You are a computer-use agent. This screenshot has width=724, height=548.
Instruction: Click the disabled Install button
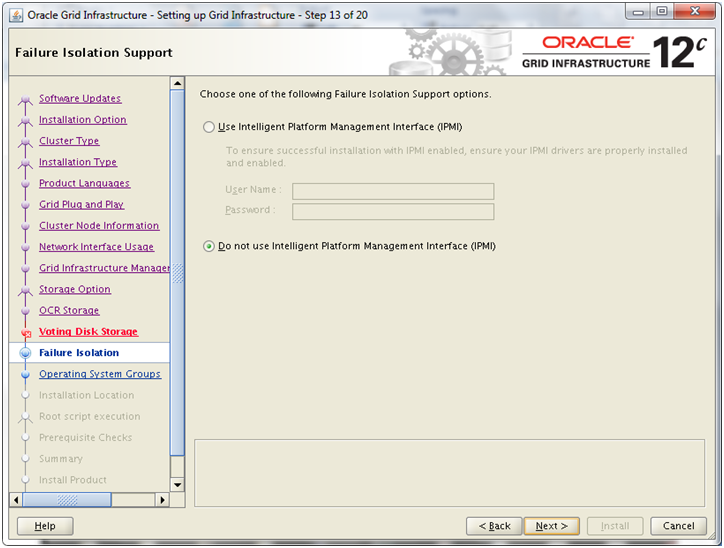click(x=615, y=526)
